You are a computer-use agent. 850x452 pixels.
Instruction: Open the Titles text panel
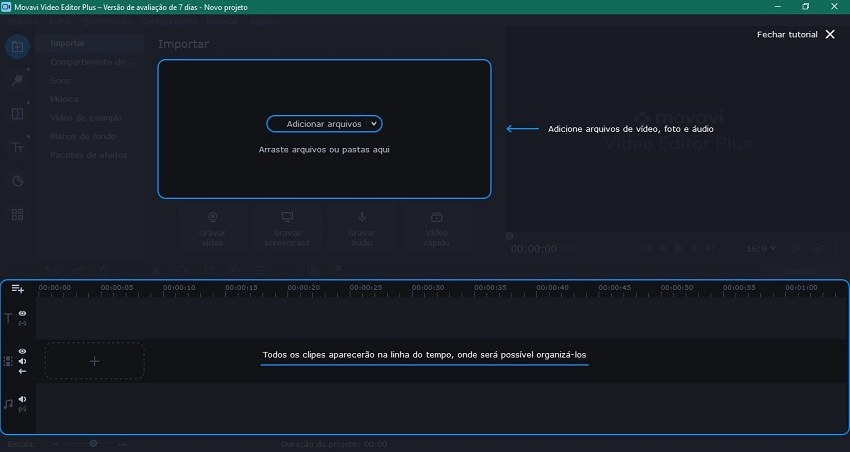pyautogui.click(x=17, y=148)
